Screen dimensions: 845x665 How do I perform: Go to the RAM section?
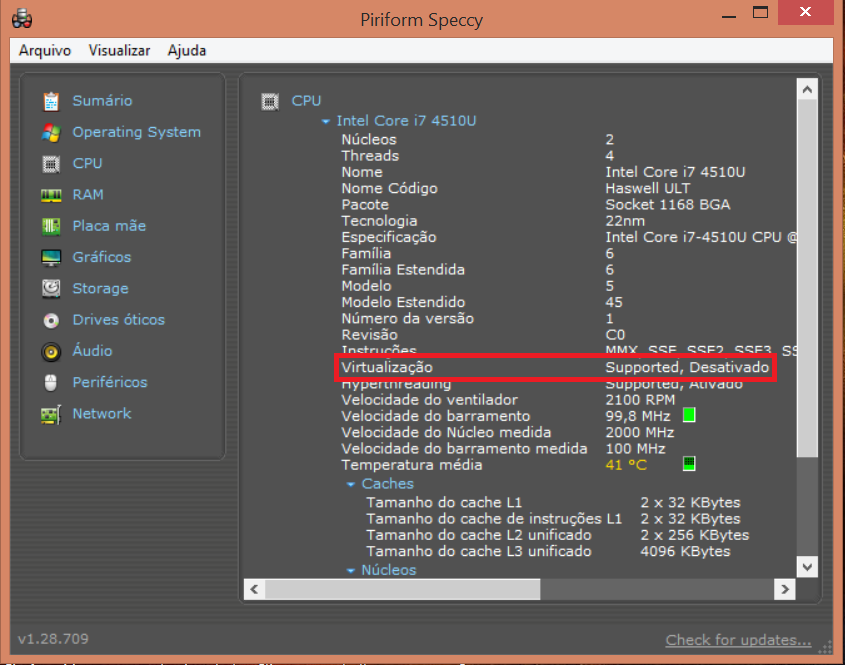coord(88,195)
